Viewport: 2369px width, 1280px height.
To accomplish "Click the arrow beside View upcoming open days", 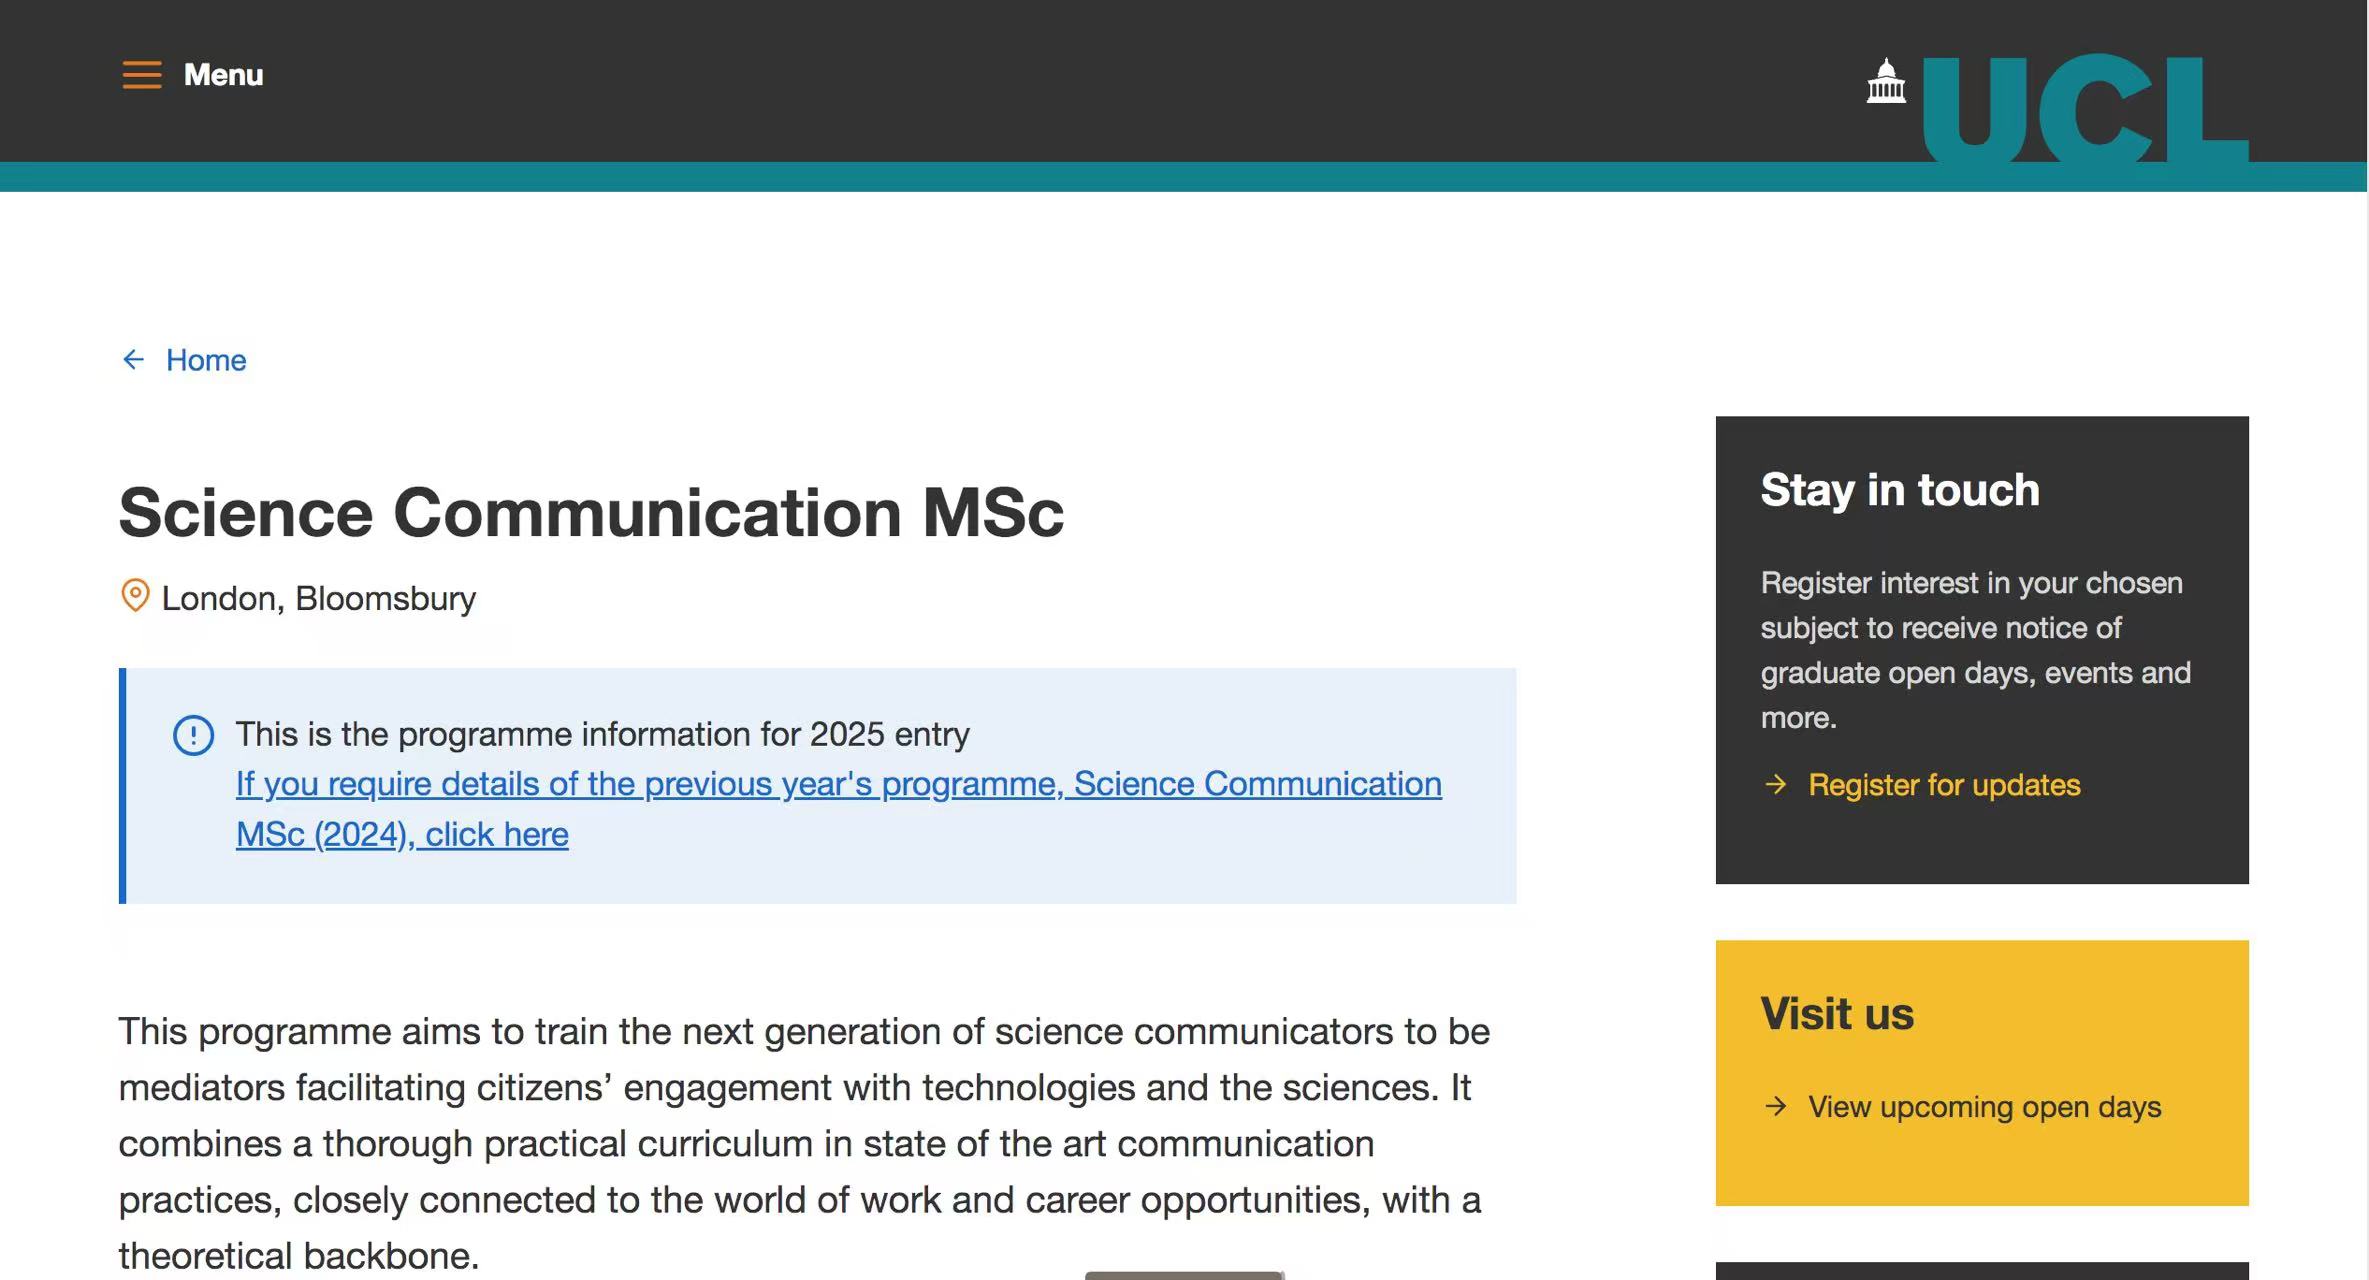I will 1776,1107.
